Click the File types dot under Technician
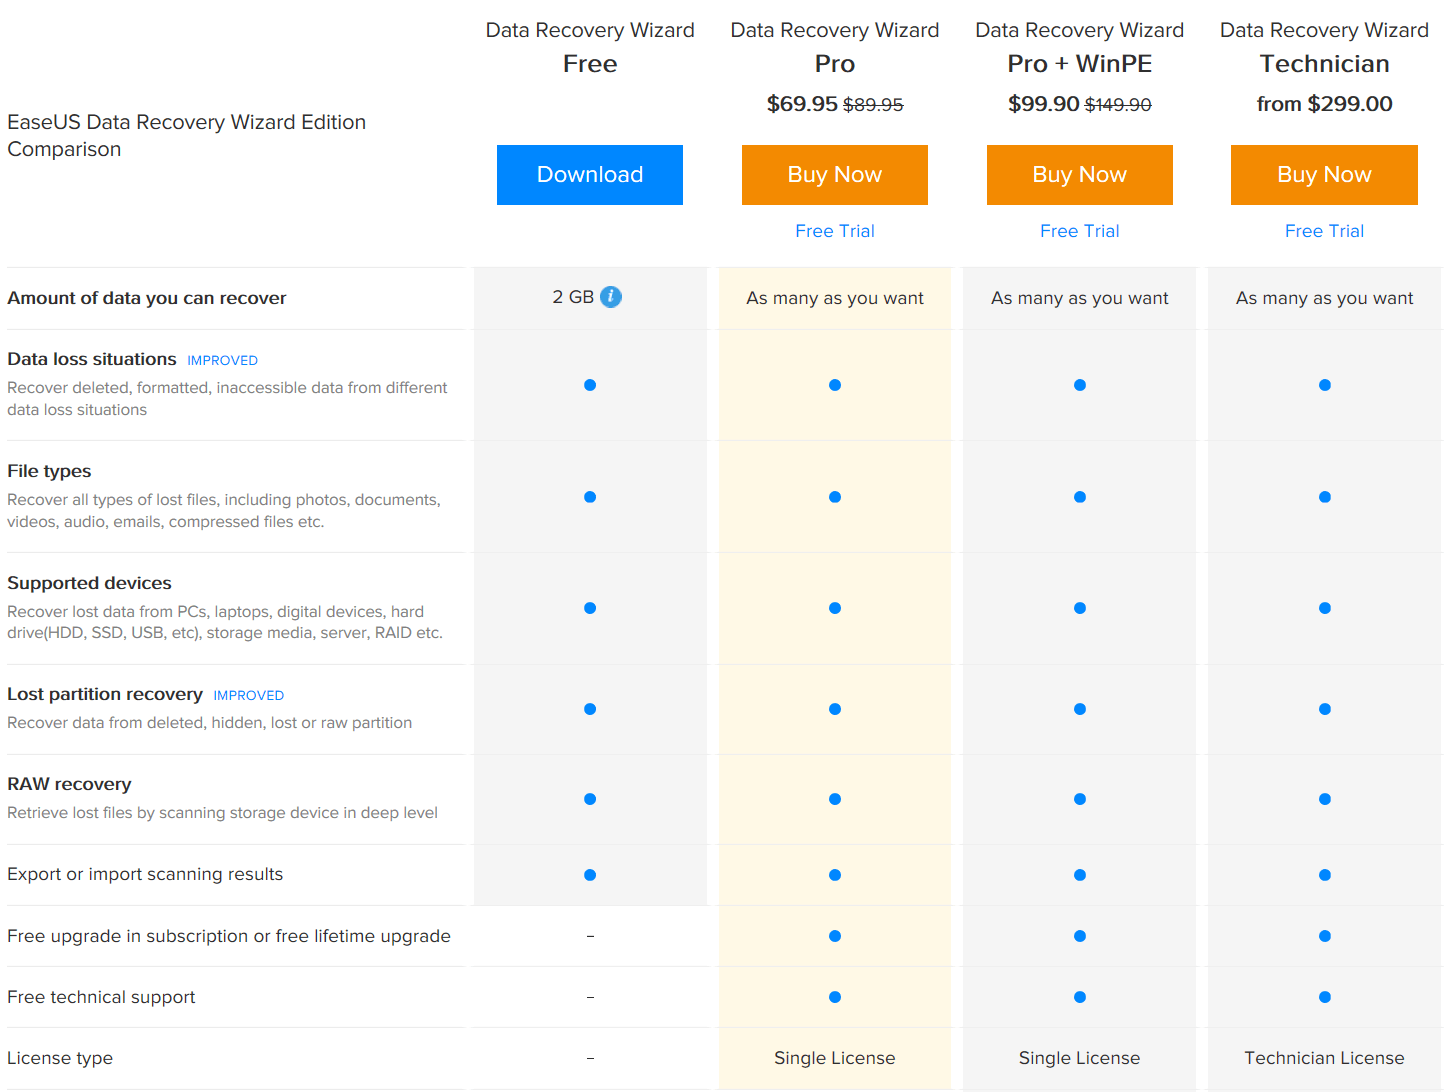Viewport: 1444px width, 1092px height. tap(1324, 497)
